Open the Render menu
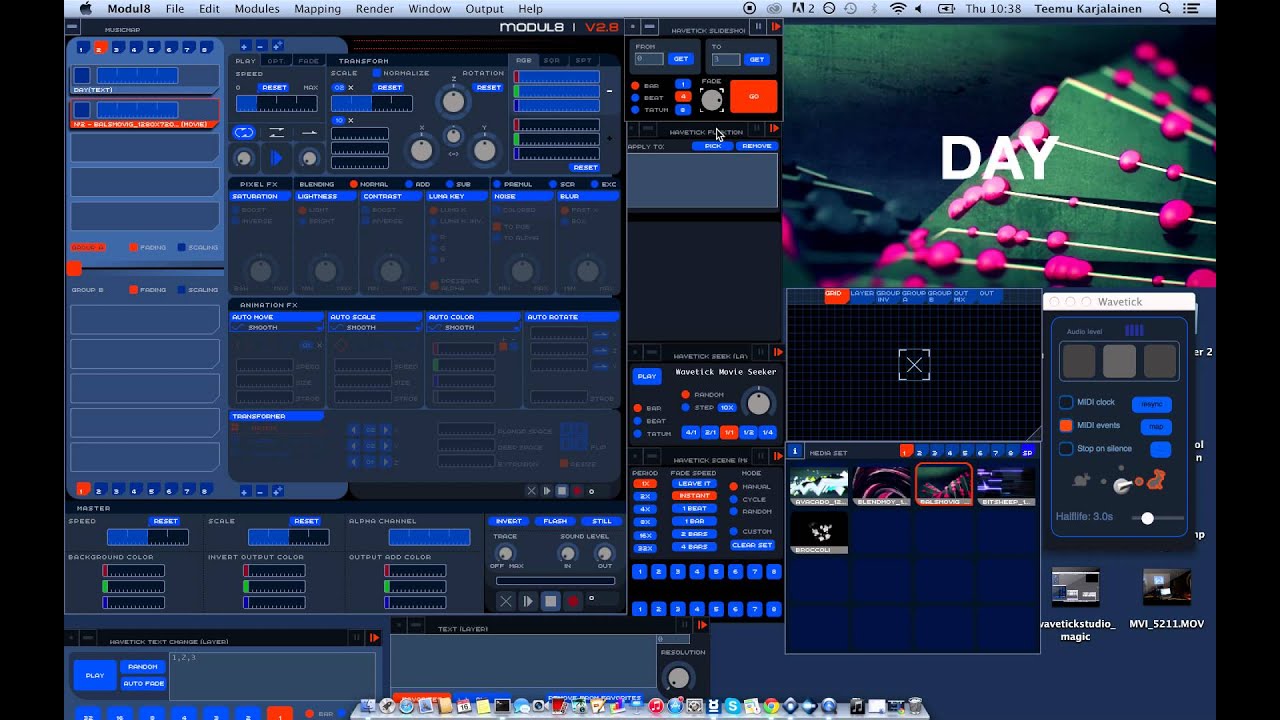This screenshot has width=1280, height=720. [374, 9]
